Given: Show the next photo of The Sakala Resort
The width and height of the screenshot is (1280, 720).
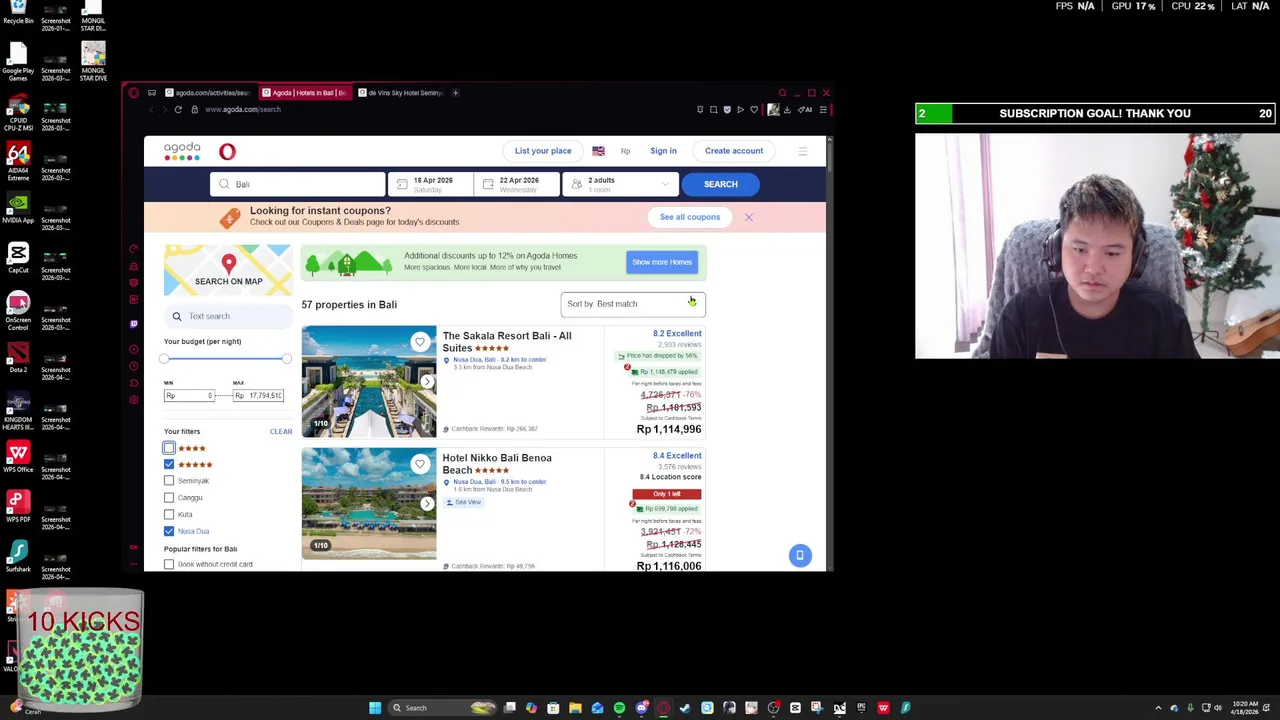Looking at the screenshot, I should [427, 381].
